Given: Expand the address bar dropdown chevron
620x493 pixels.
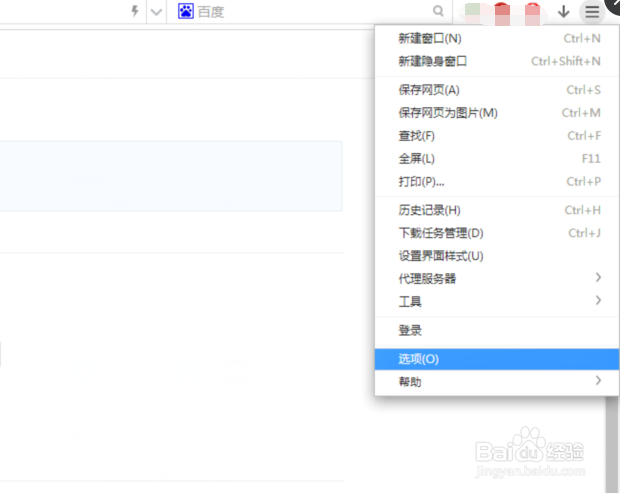Looking at the screenshot, I should tap(156, 12).
